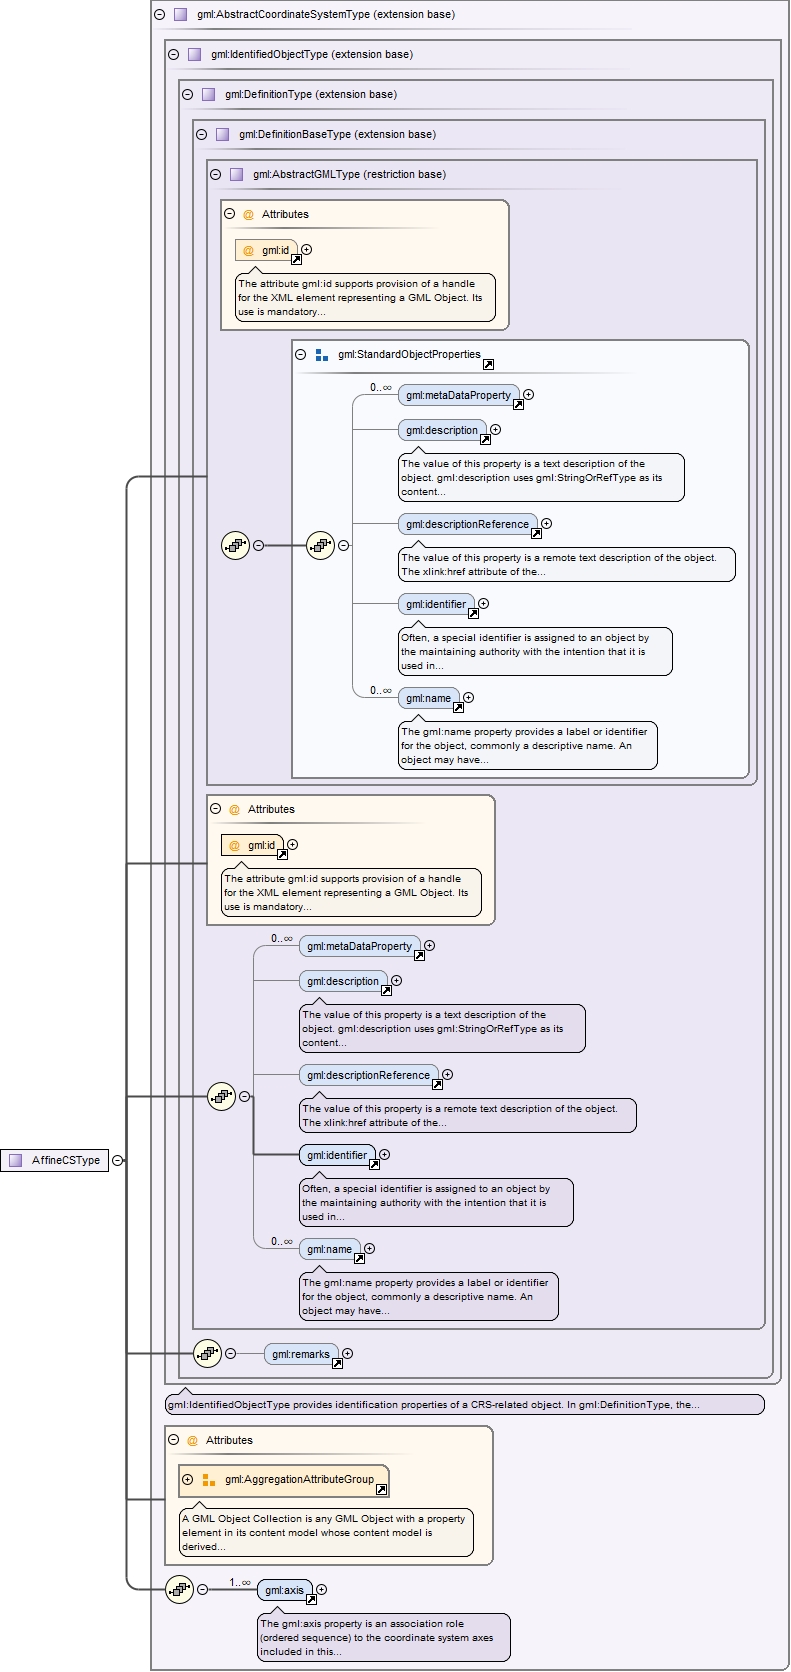
Task: Collapse the gml:AbstractGMLType restriction base
Action: point(216,175)
